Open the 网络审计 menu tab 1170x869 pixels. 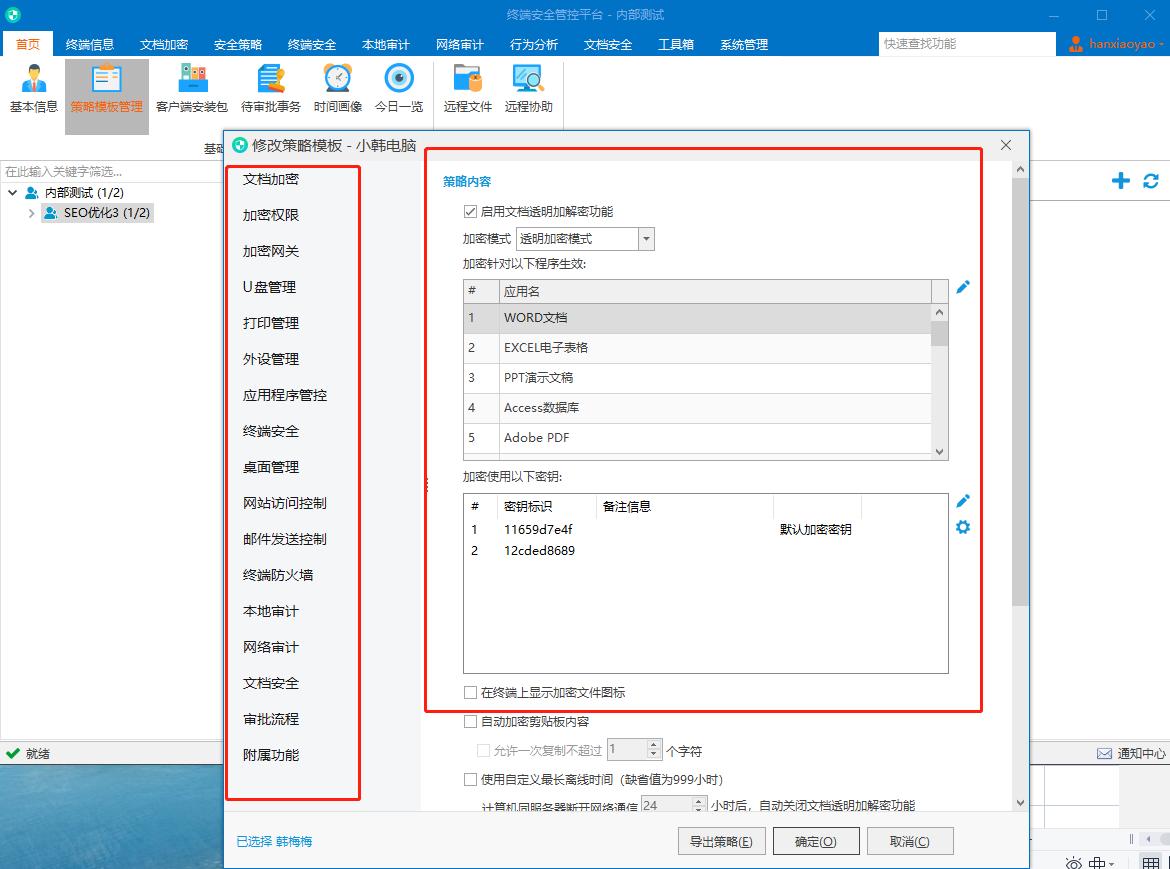click(x=460, y=44)
